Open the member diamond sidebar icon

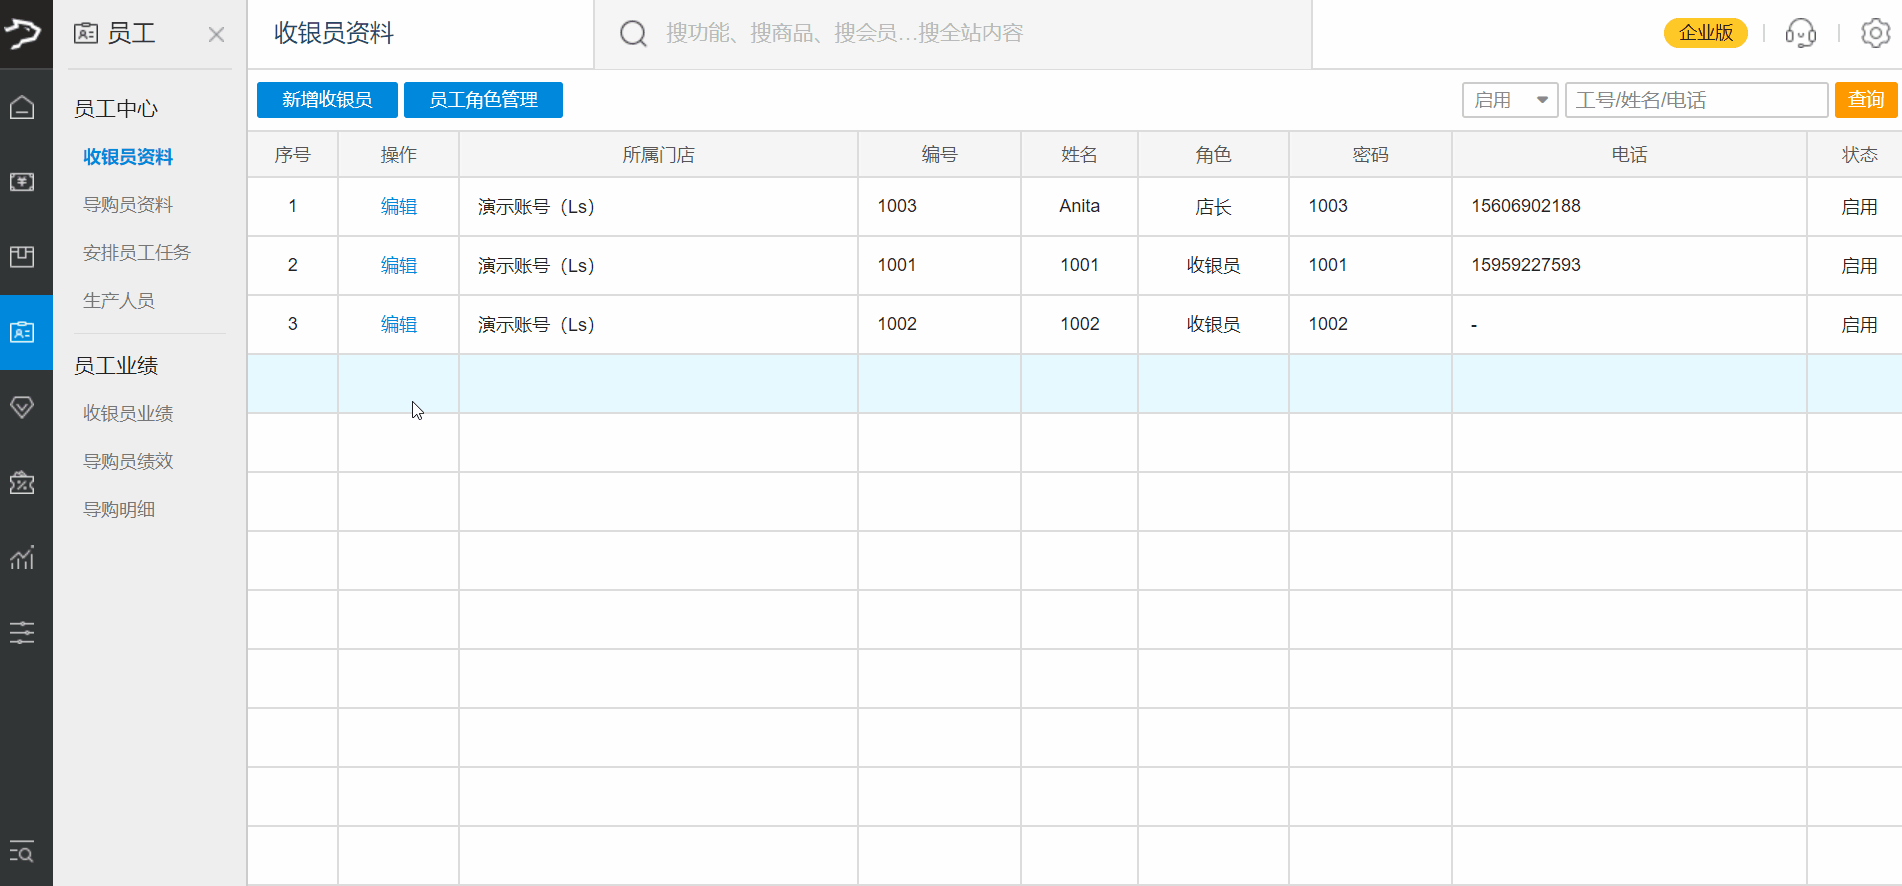(22, 407)
